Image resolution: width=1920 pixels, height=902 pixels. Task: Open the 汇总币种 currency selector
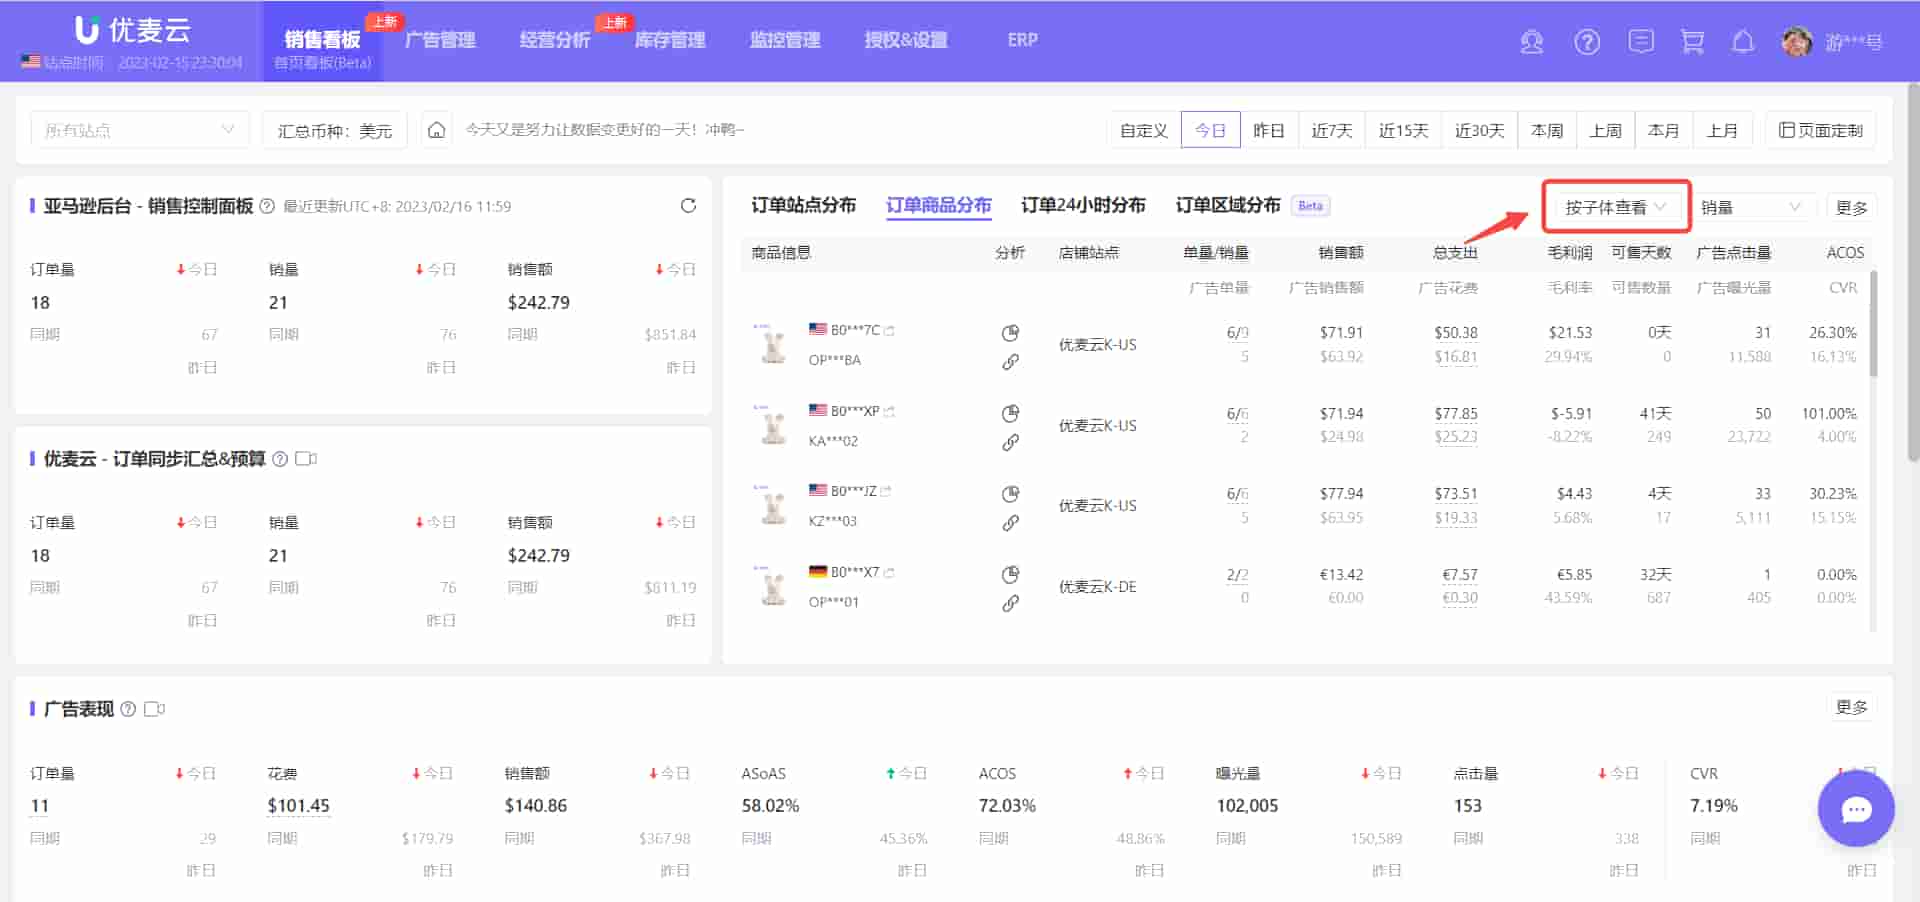click(335, 130)
